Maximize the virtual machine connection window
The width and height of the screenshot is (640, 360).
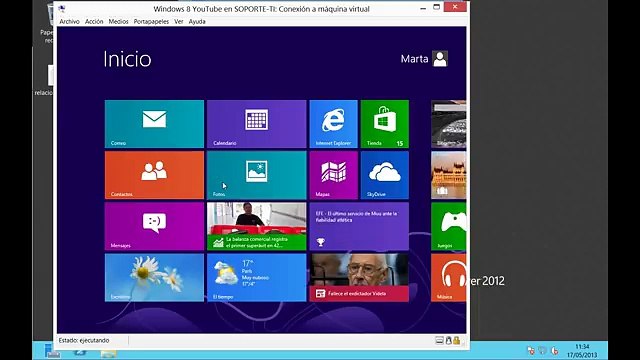click(436, 7)
